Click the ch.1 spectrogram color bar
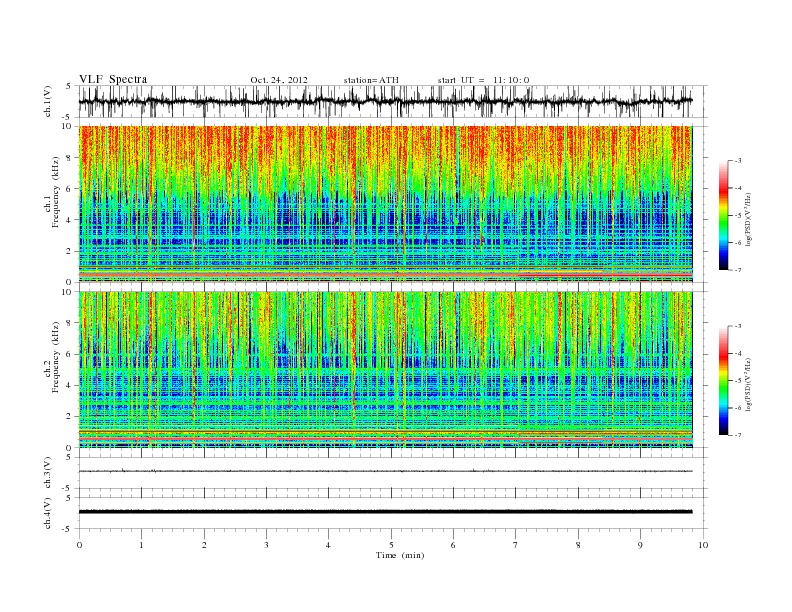 click(x=723, y=216)
